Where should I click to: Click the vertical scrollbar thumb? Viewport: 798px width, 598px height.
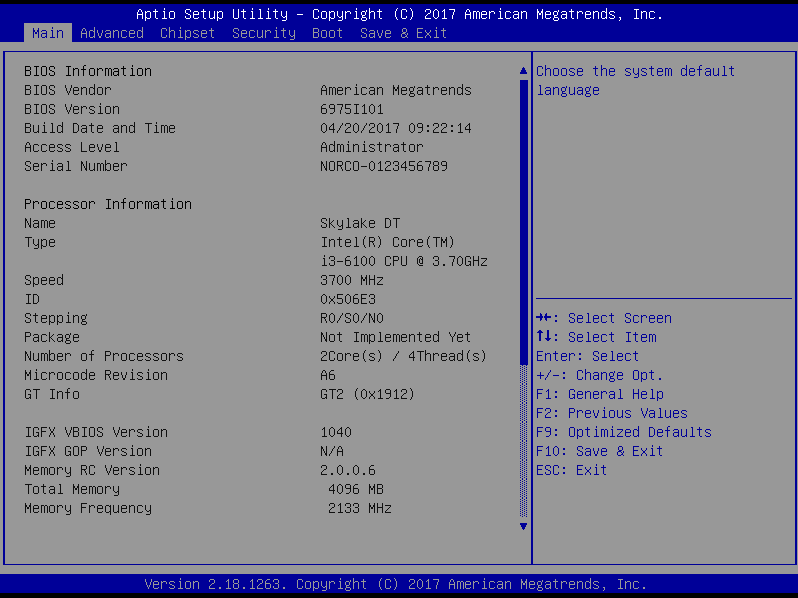[x=522, y=220]
